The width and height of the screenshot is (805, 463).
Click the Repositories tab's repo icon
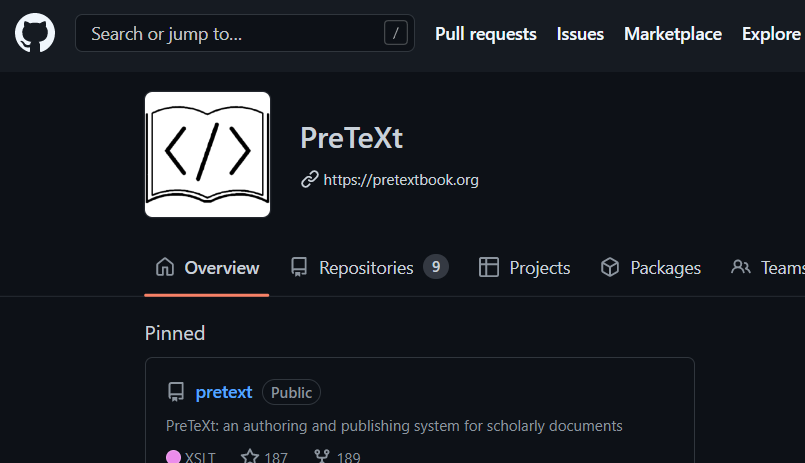[x=299, y=267]
